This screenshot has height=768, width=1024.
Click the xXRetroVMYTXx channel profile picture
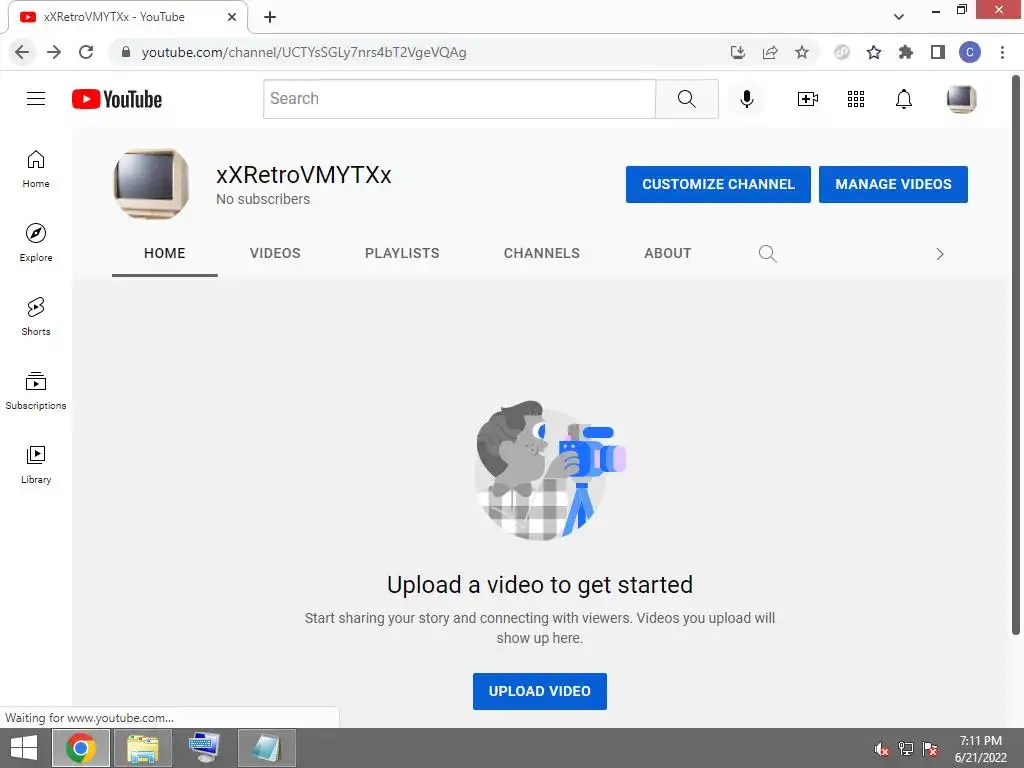151,184
